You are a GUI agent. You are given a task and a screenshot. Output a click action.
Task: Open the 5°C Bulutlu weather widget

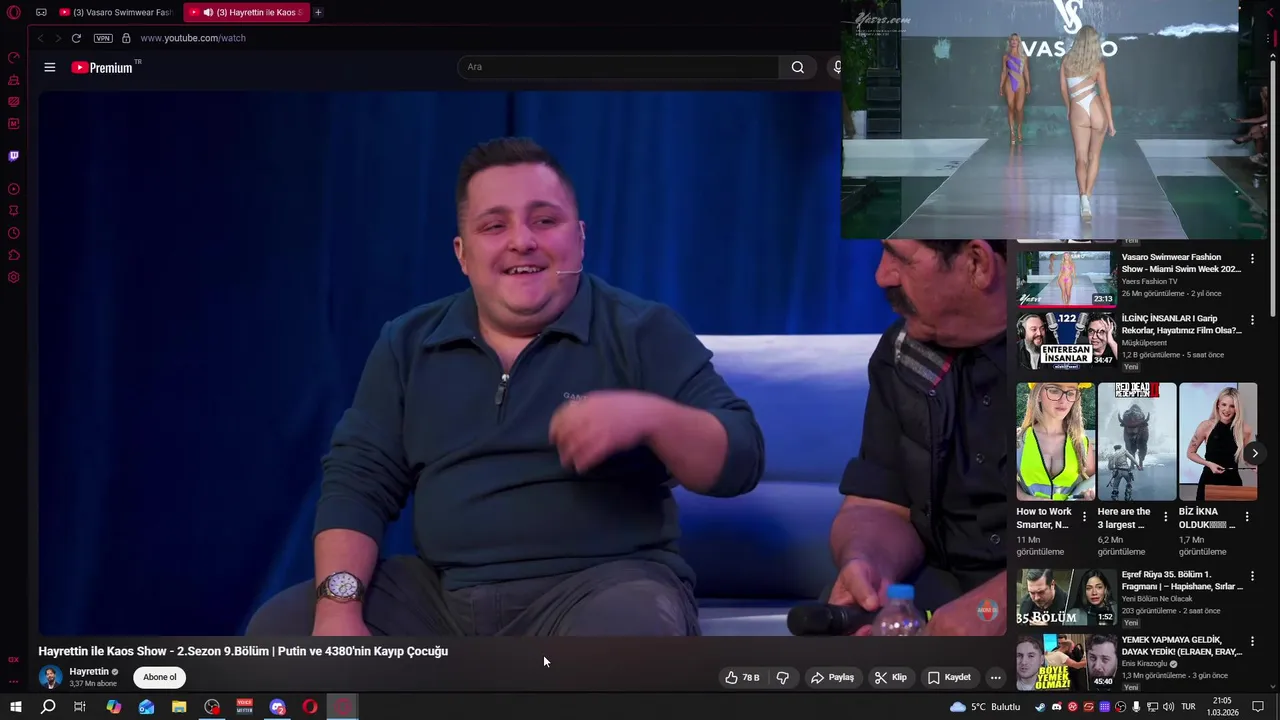click(x=985, y=707)
